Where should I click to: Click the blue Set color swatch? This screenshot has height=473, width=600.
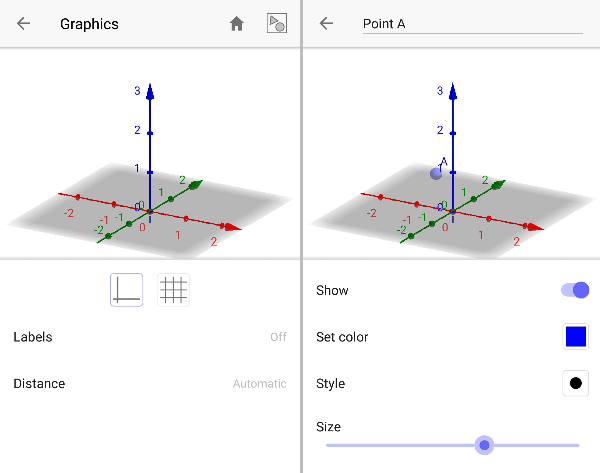575,337
